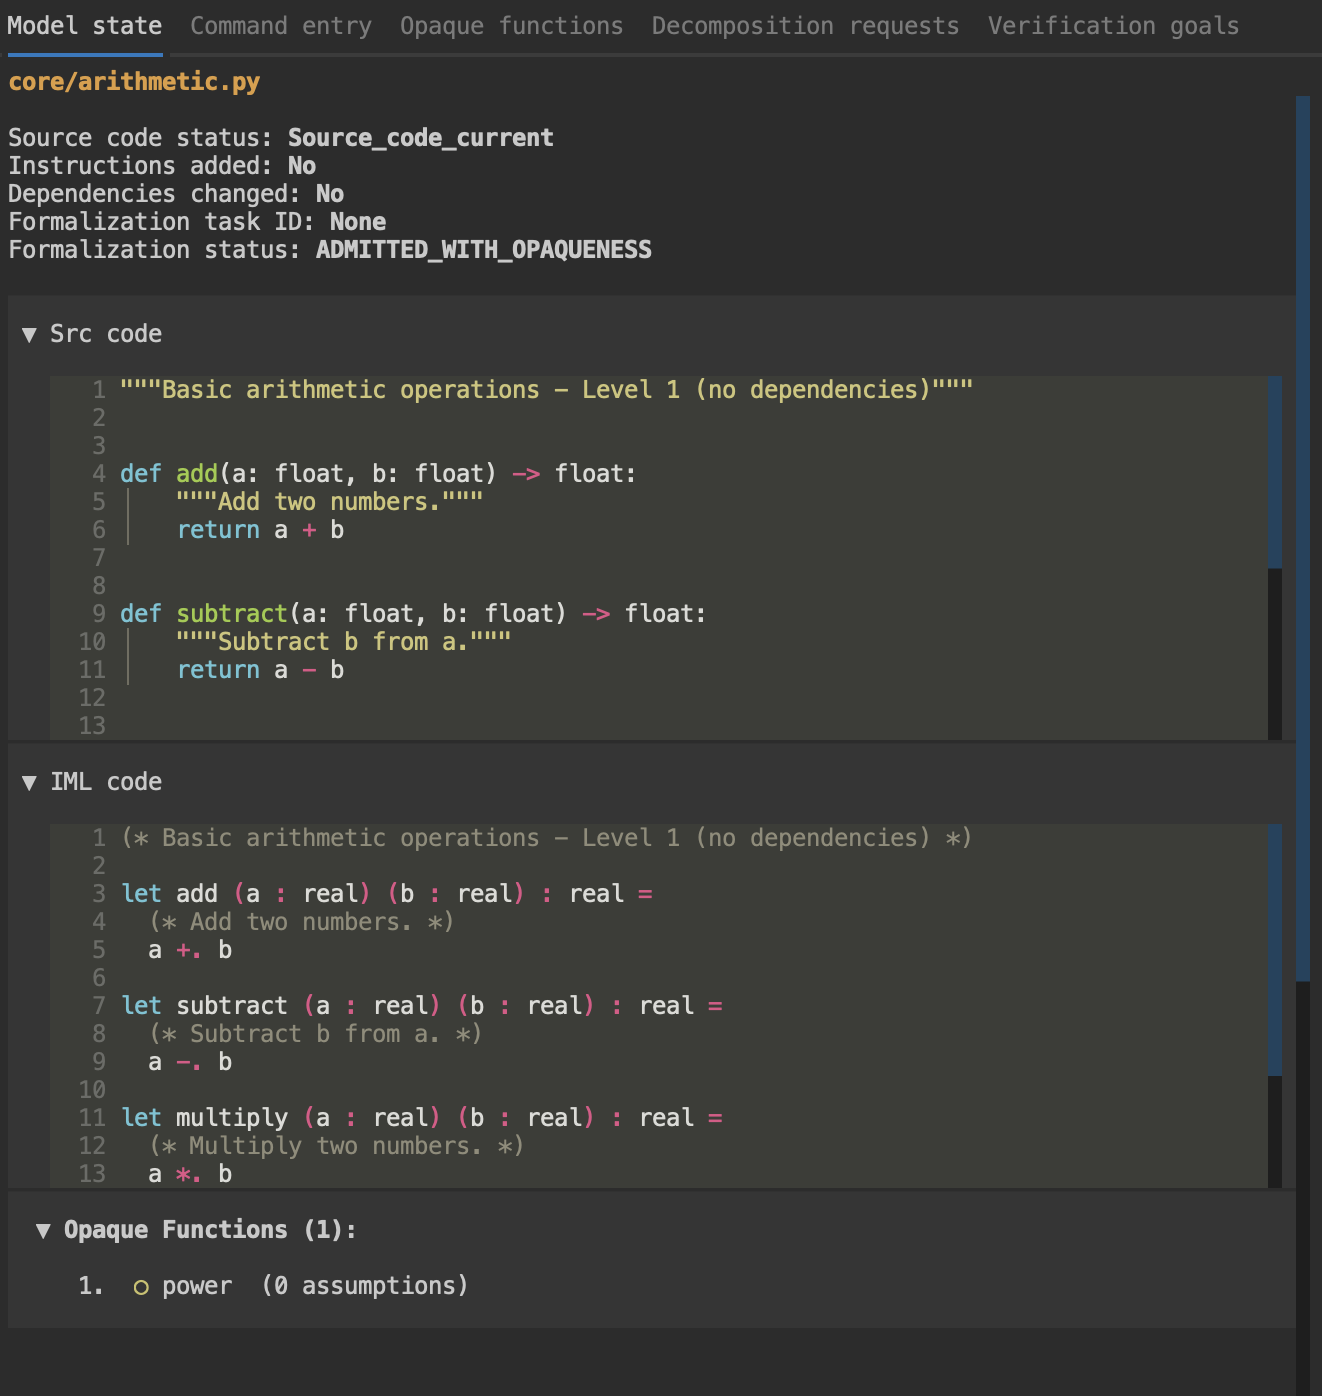Image resolution: width=1322 pixels, height=1396 pixels.
Task: Click the let multiply line in IML code
Action: [421, 1118]
